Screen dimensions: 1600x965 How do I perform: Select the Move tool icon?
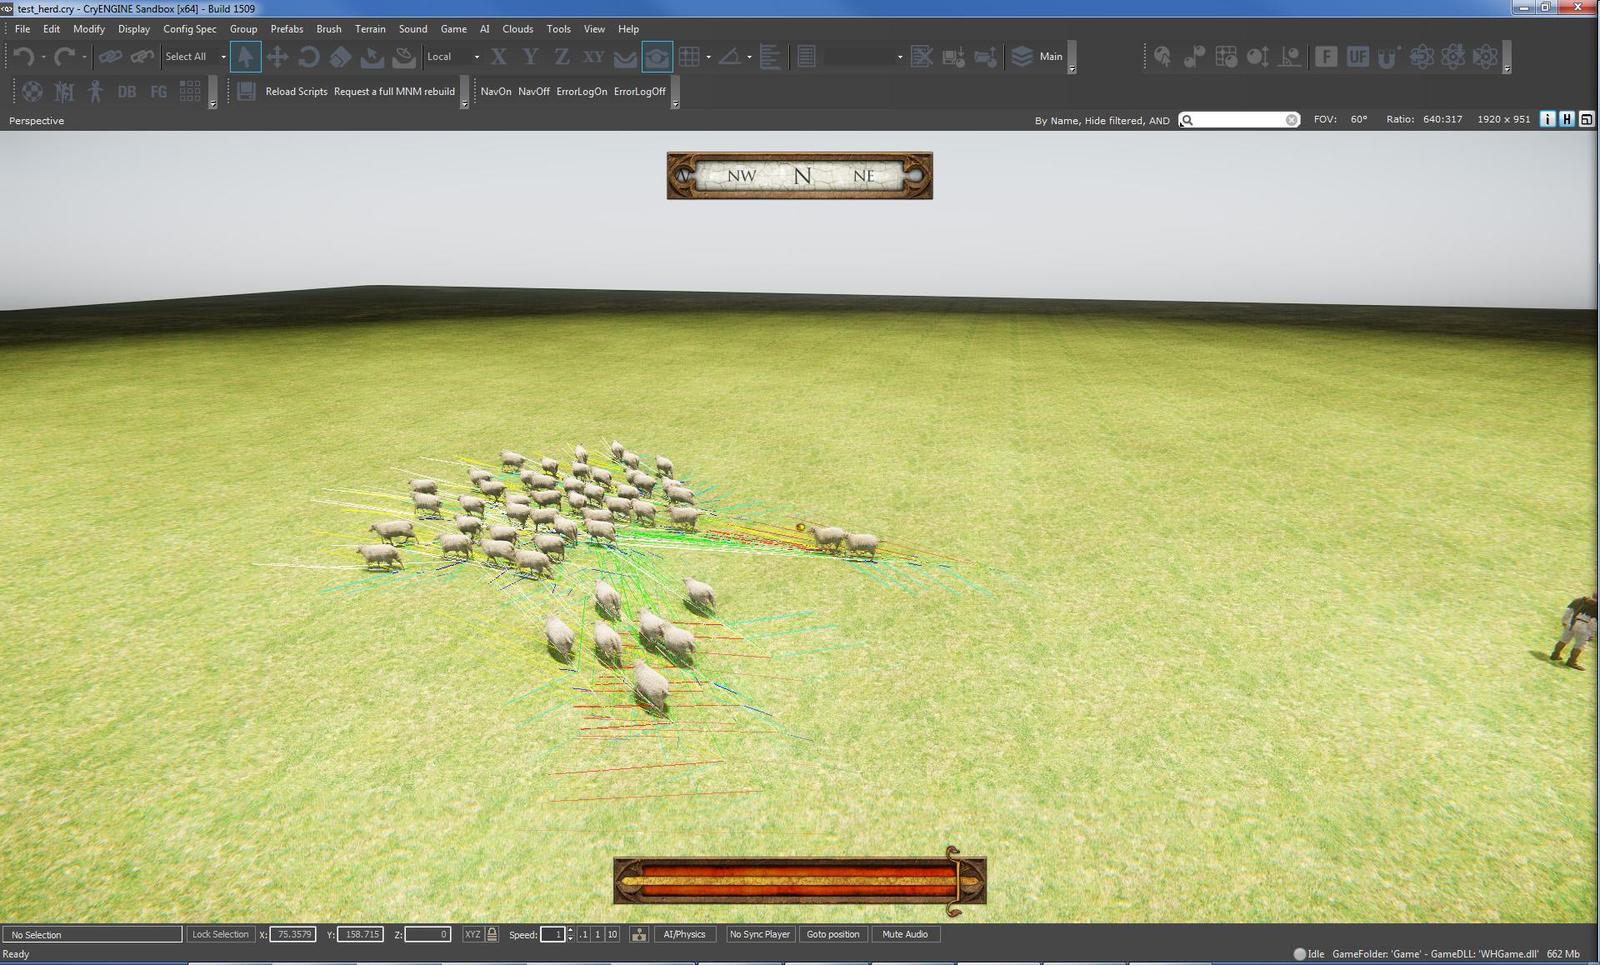(277, 57)
